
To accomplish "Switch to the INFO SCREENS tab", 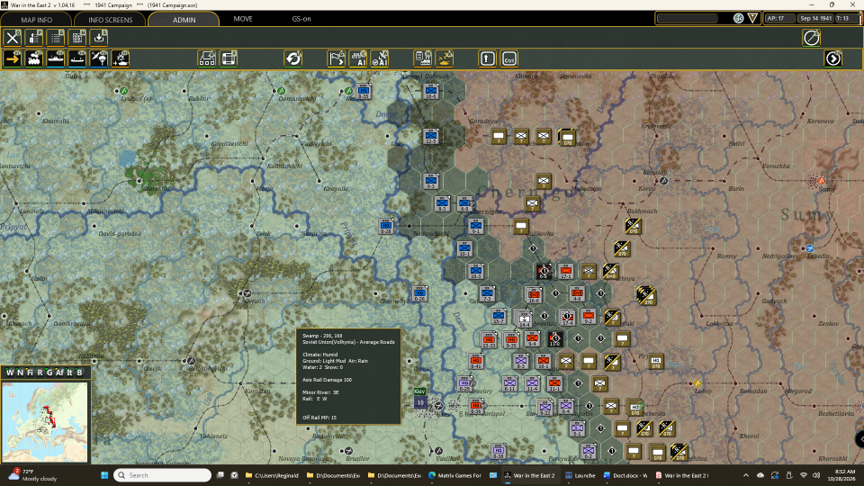I will click(x=110, y=19).
